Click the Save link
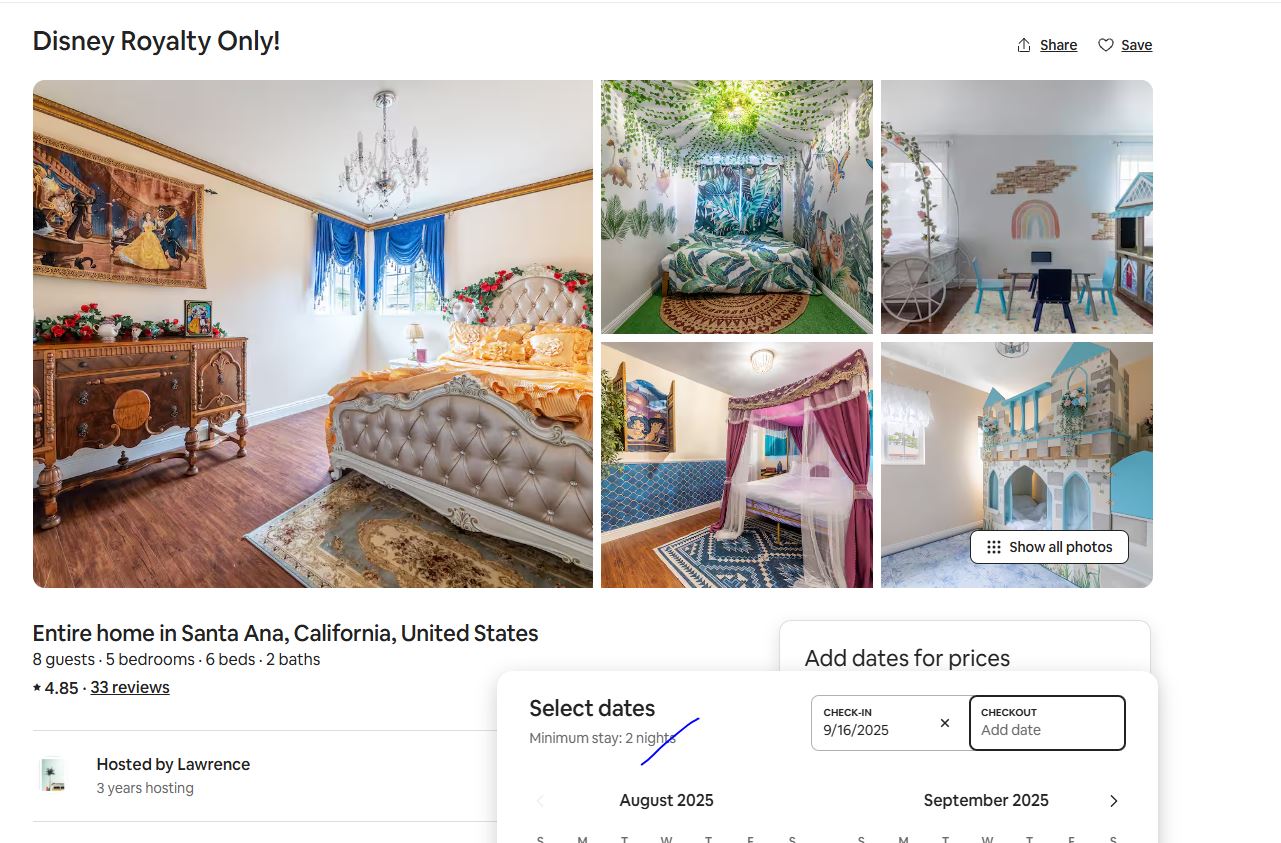 [1136, 45]
